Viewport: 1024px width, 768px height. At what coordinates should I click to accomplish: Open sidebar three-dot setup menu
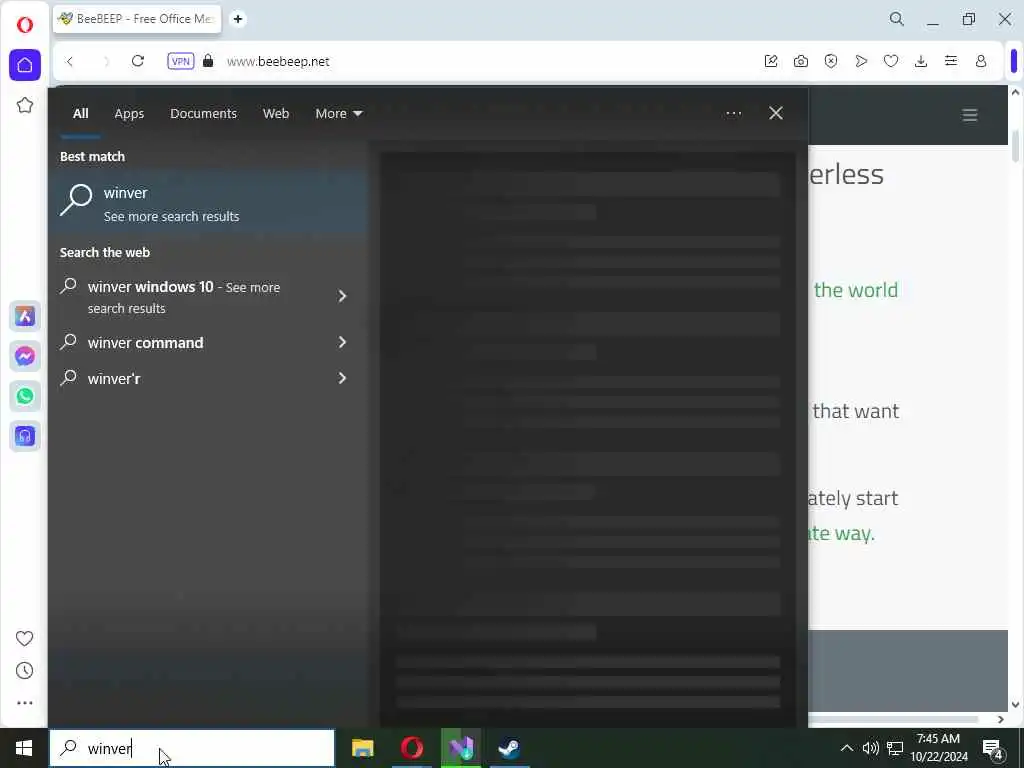[x=25, y=703]
